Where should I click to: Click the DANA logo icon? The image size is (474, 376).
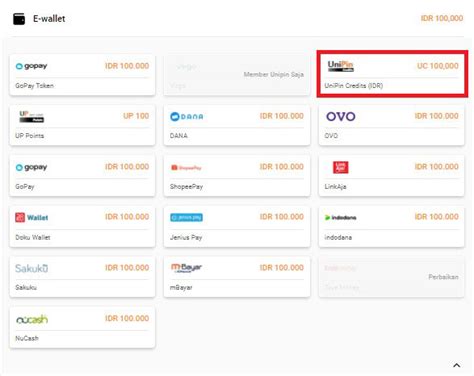pos(187,117)
